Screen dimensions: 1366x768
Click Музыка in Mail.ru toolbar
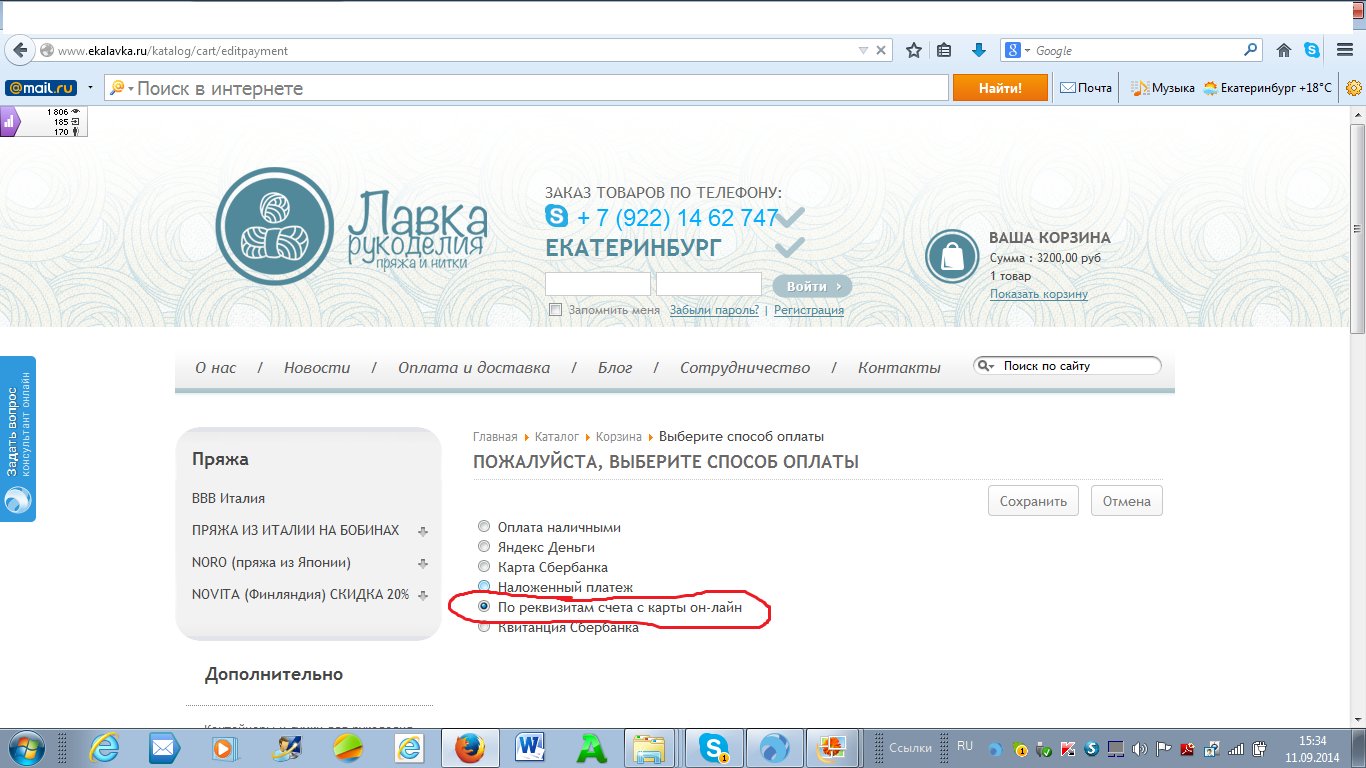(1163, 88)
